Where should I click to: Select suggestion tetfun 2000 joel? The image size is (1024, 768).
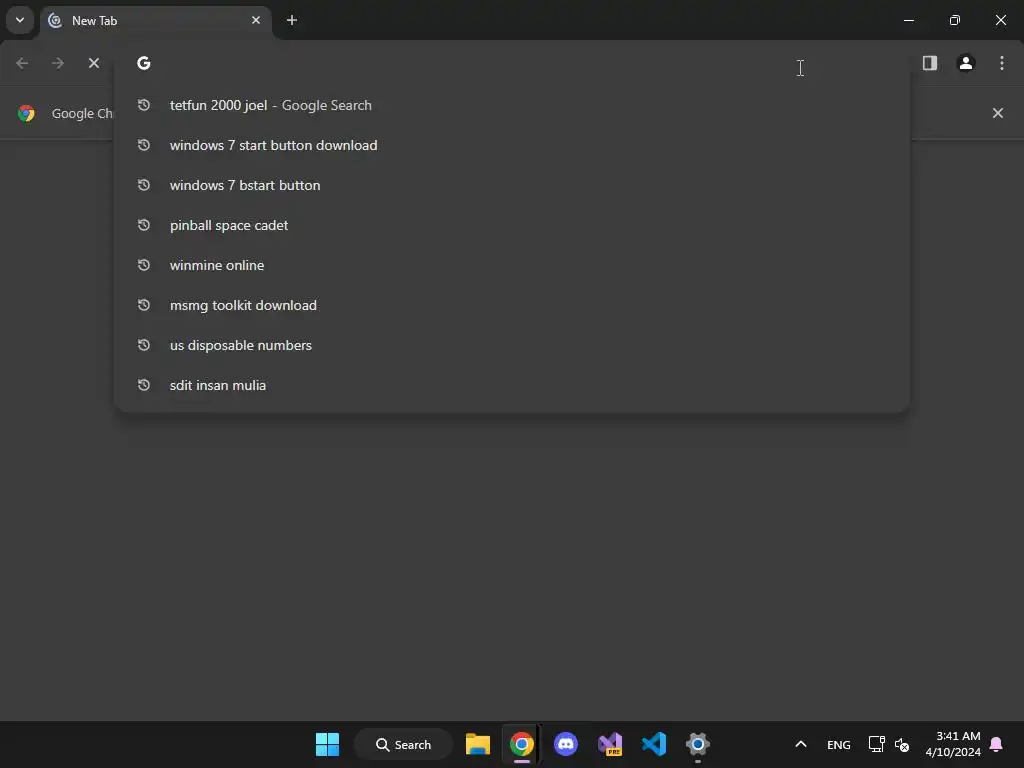point(512,105)
